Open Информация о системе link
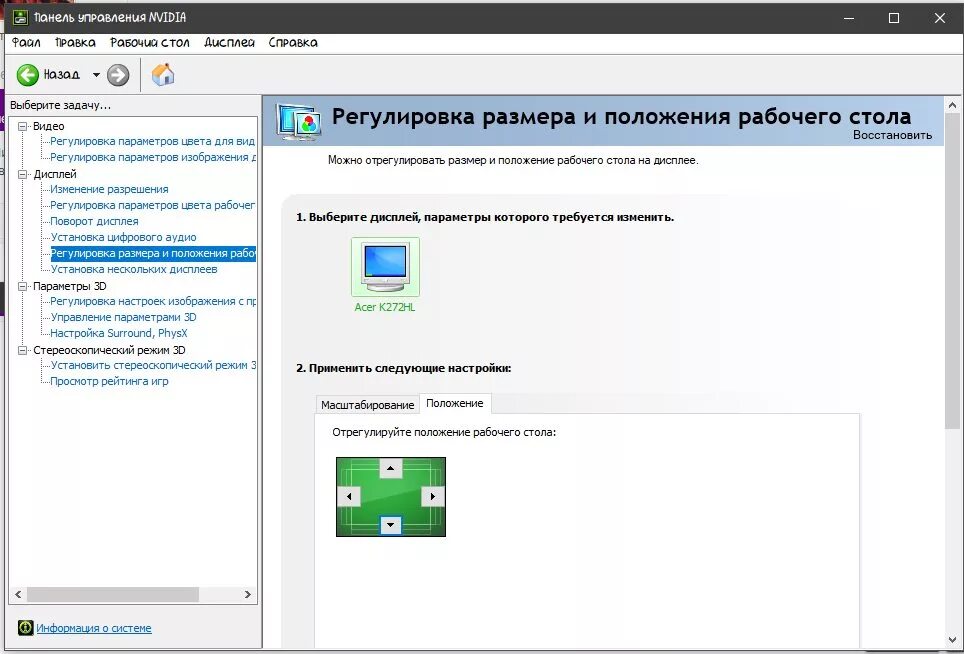 point(93,628)
